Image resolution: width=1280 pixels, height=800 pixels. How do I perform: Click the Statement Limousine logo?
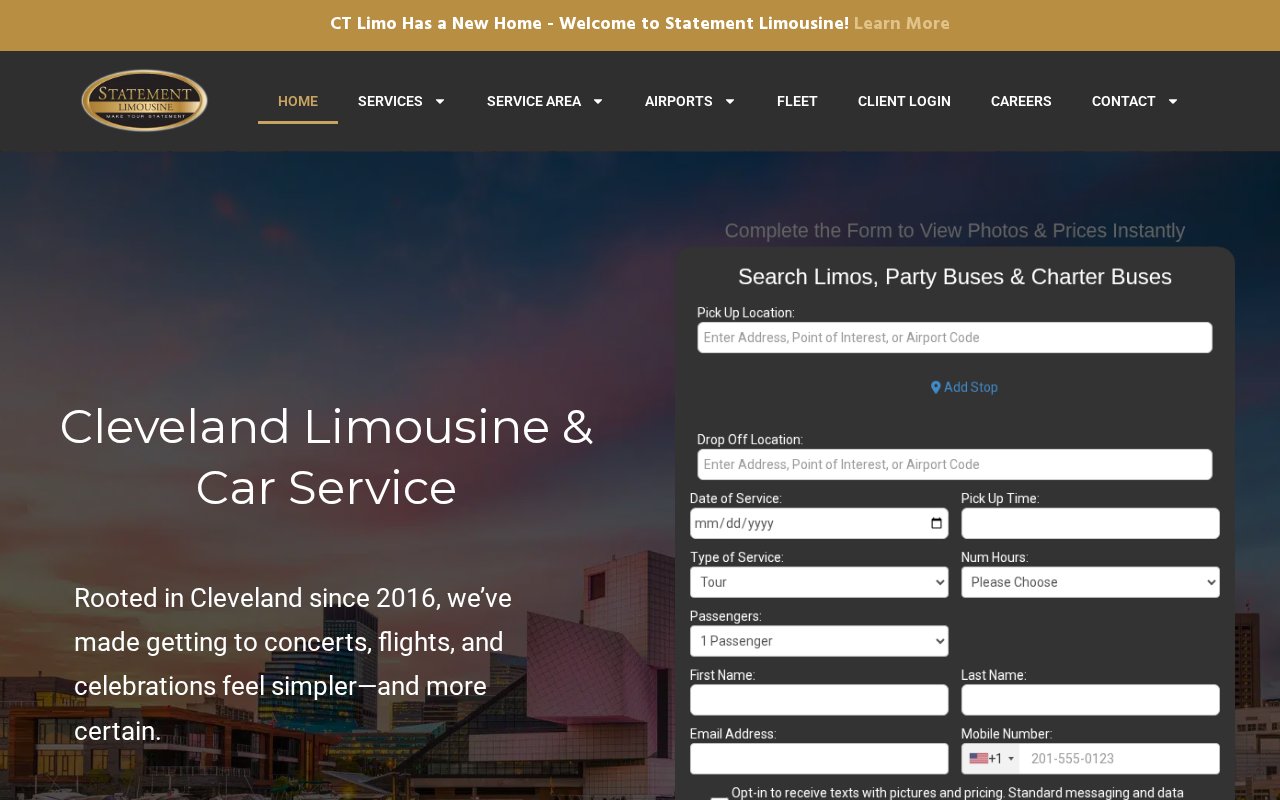[144, 100]
